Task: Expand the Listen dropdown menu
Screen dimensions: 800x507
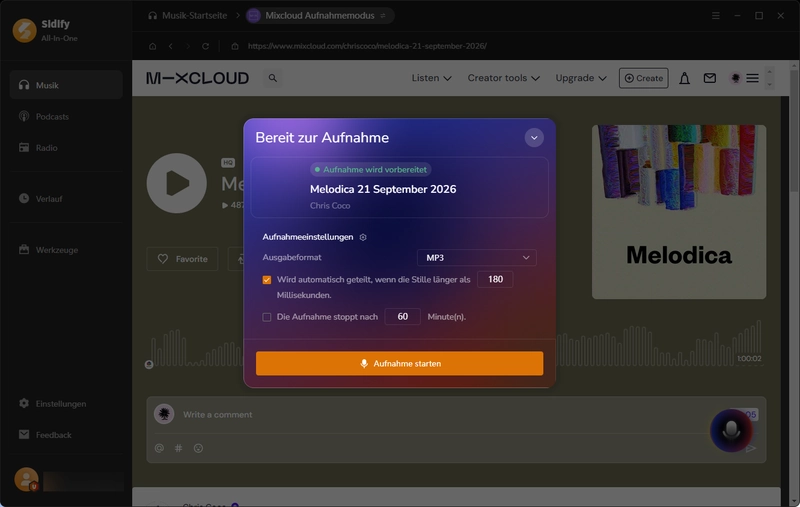Action: pos(432,78)
